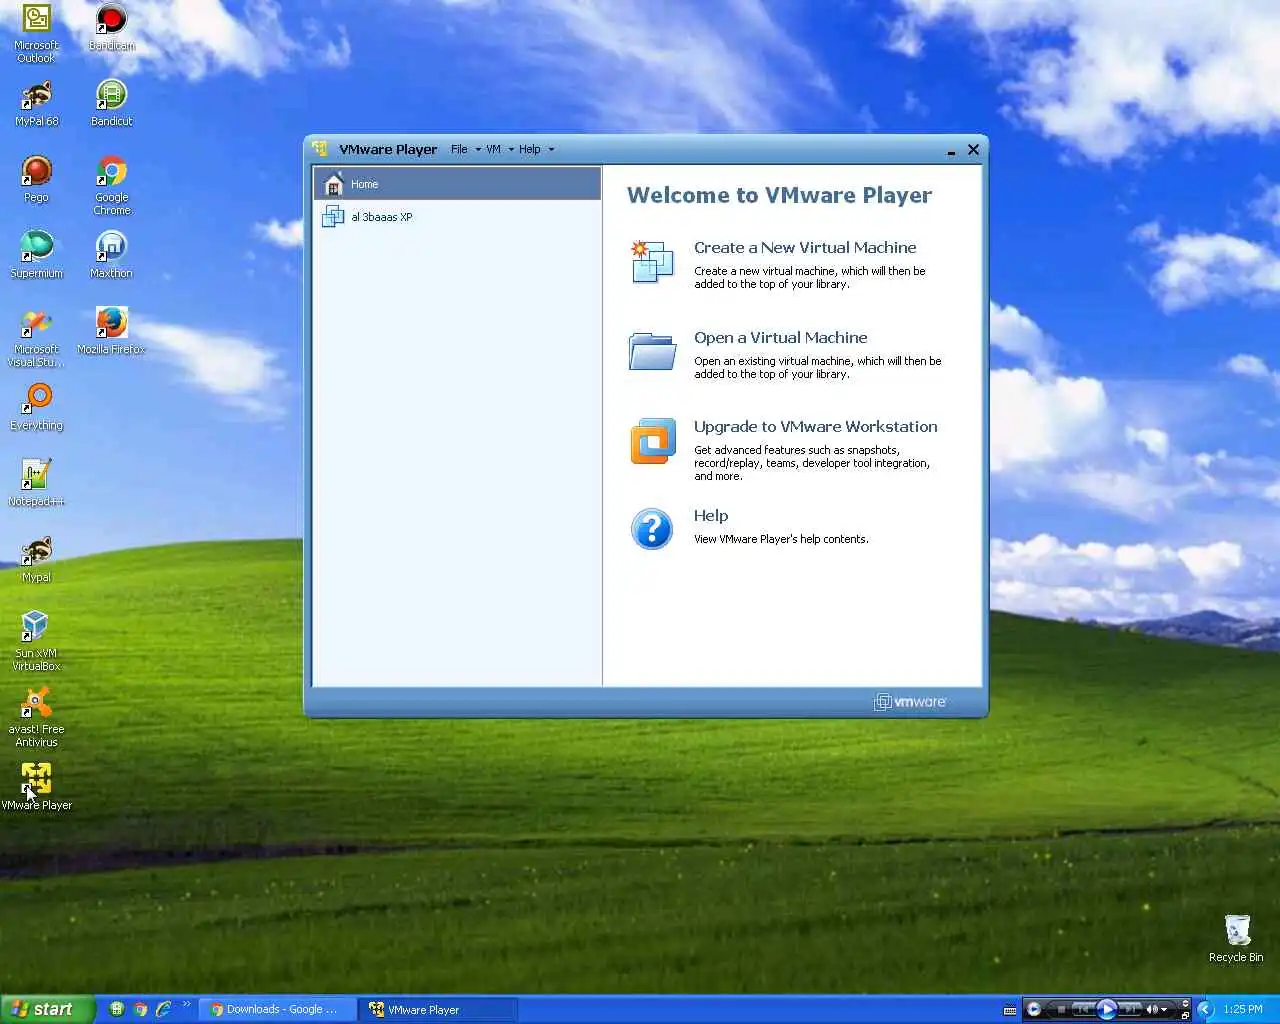Image resolution: width=1280 pixels, height=1024 pixels.
Task: Close the VMware Player window
Action: pyautogui.click(x=973, y=150)
